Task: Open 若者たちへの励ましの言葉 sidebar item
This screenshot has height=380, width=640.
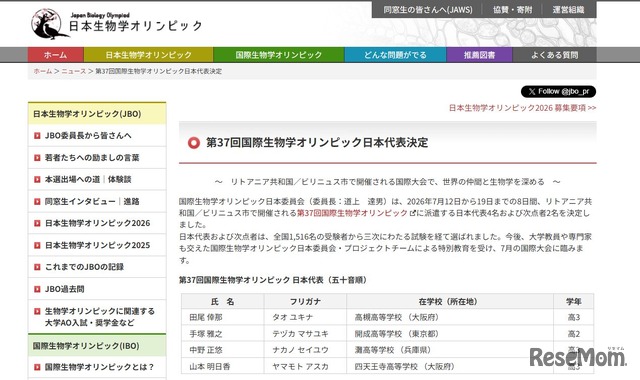Action: click(97, 158)
